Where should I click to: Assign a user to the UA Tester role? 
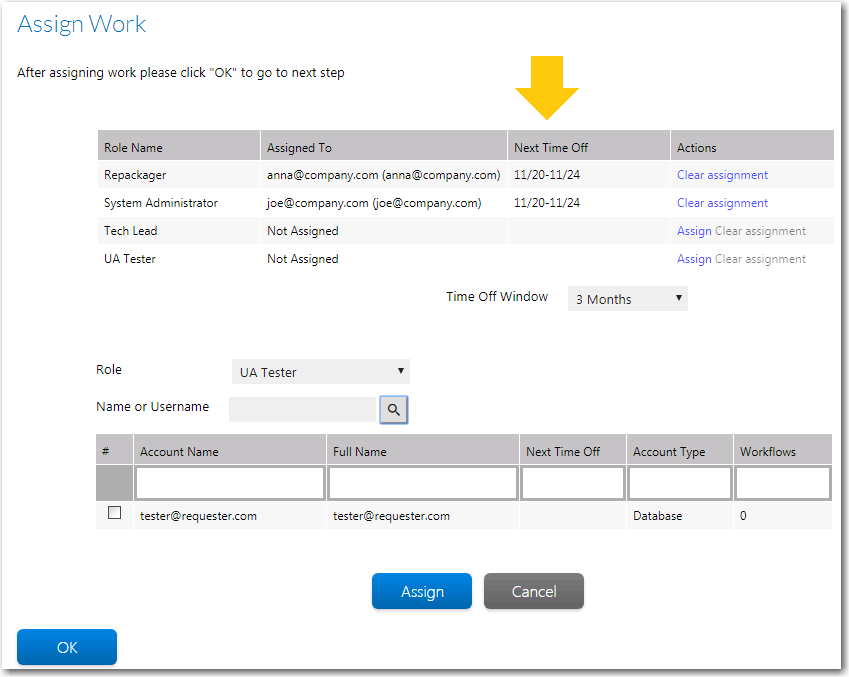coord(694,258)
